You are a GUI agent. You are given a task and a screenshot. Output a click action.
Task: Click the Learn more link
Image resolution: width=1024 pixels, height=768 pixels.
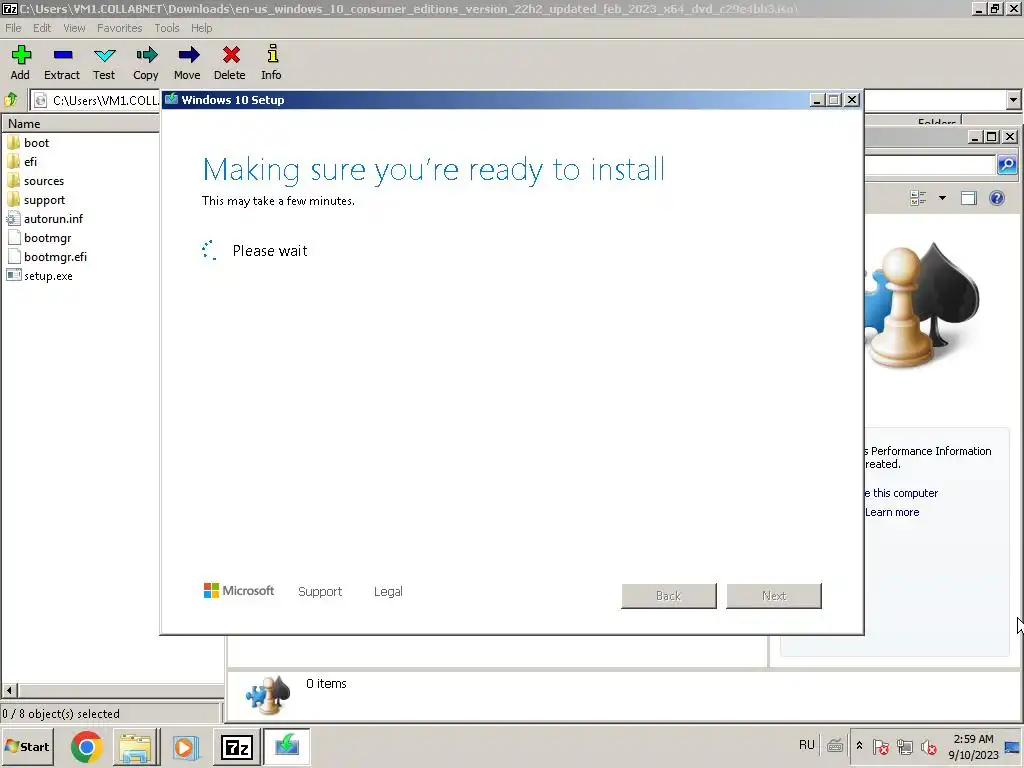tap(892, 512)
